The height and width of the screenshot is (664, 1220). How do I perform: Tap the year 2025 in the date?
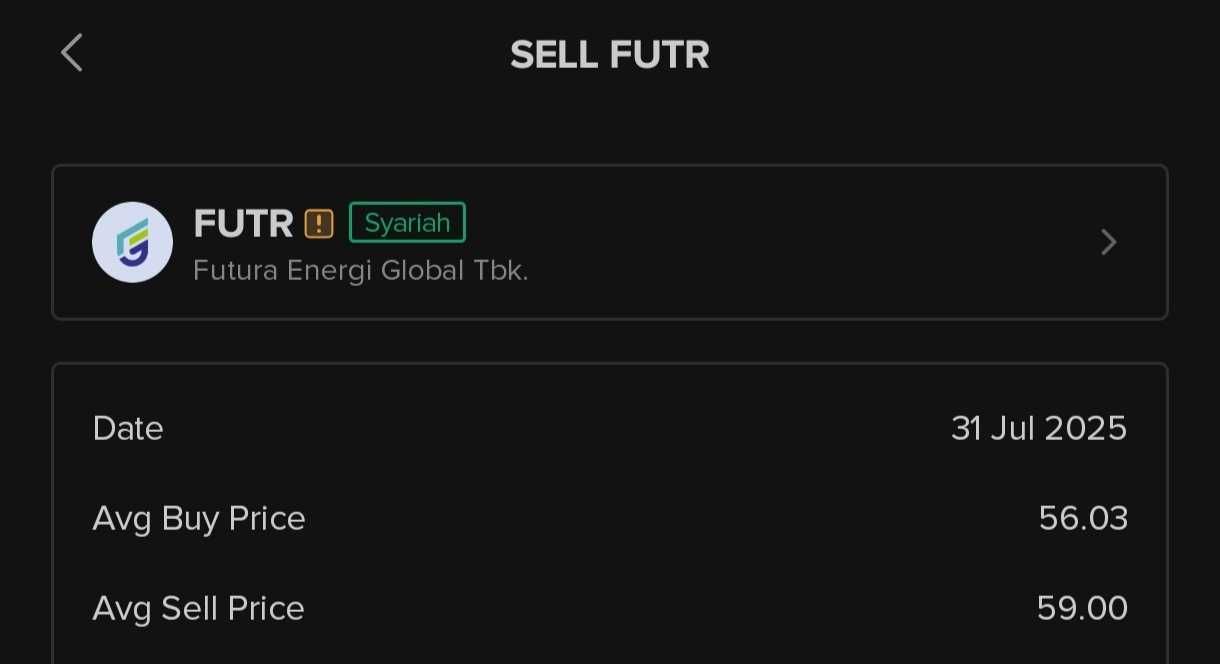[x=1086, y=428]
